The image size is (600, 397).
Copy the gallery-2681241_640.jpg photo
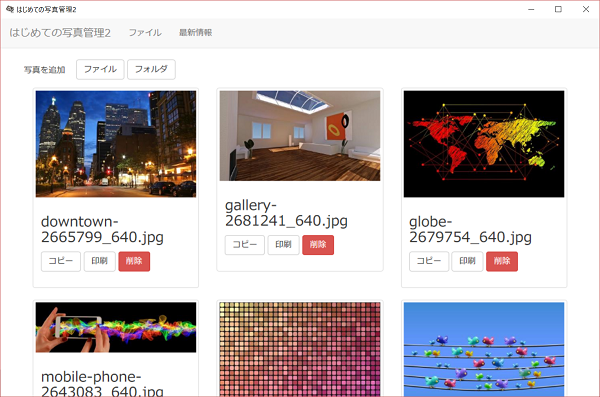(x=245, y=245)
